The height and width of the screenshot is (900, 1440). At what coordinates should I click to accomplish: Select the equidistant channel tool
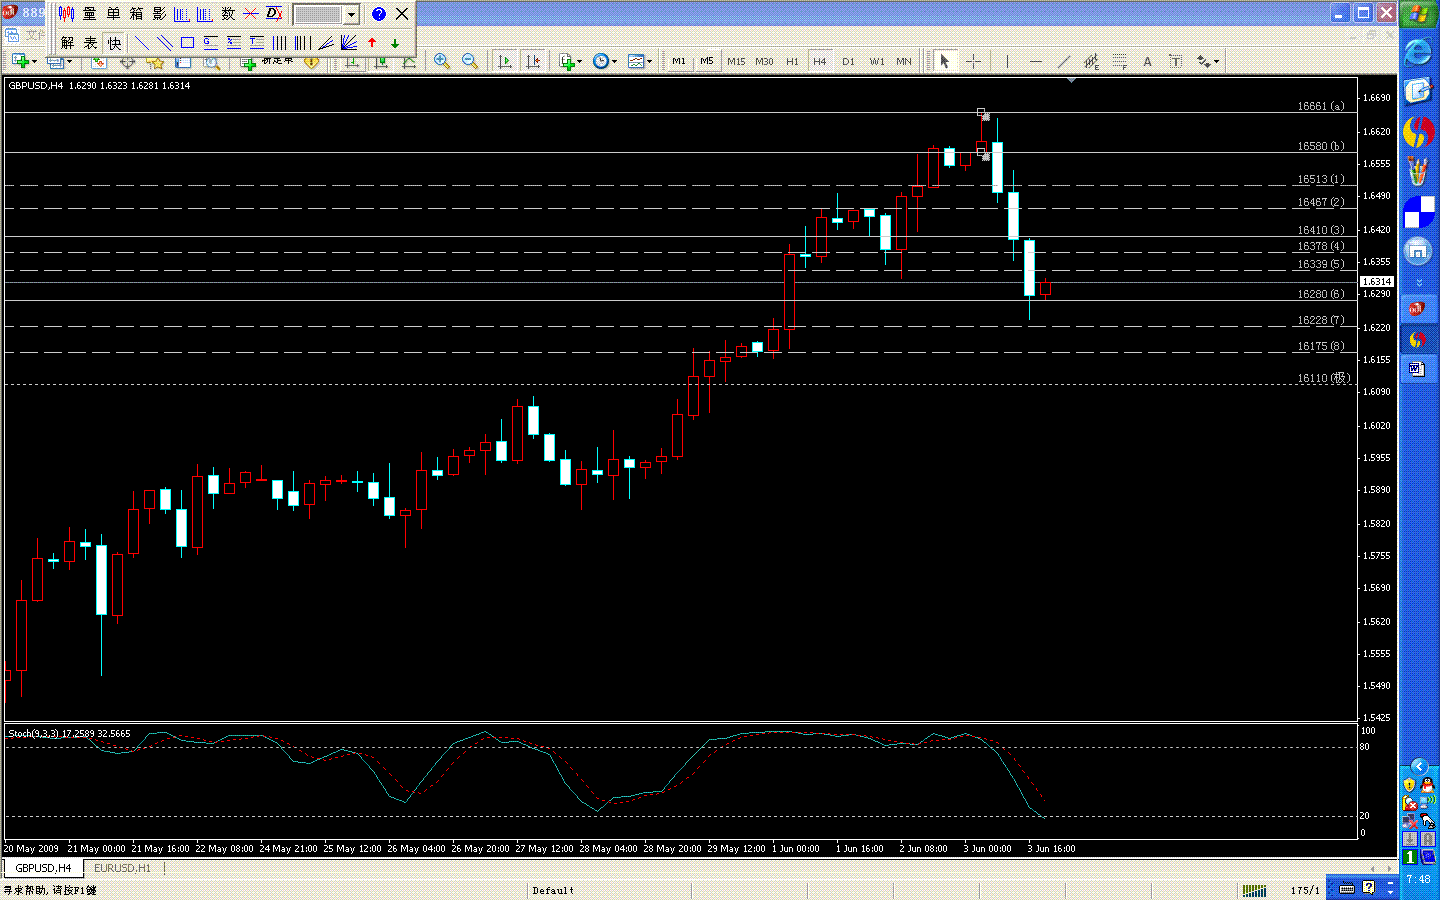click(x=1091, y=62)
